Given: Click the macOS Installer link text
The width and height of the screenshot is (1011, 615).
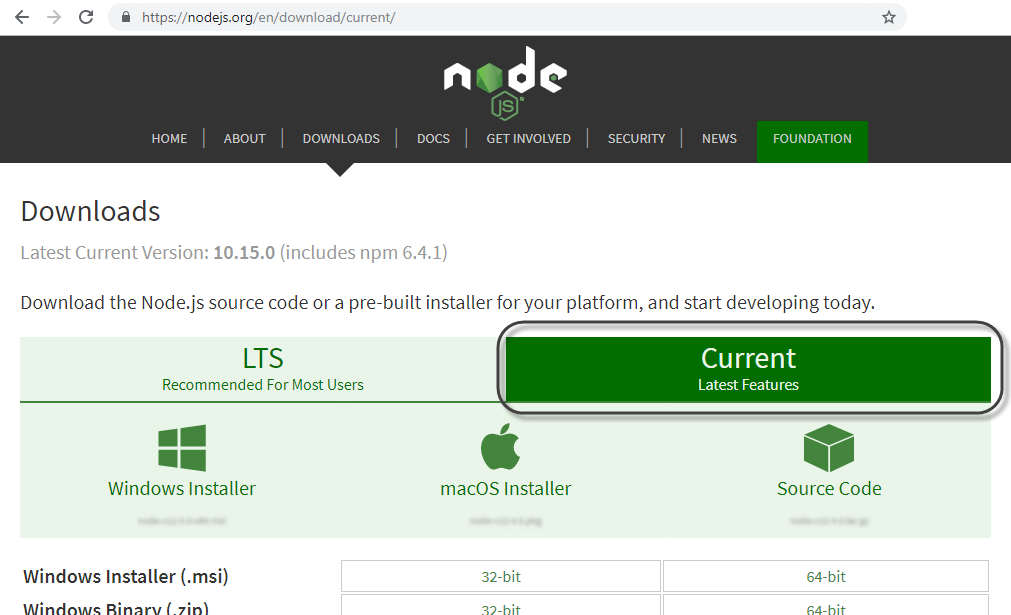Looking at the screenshot, I should (x=506, y=489).
